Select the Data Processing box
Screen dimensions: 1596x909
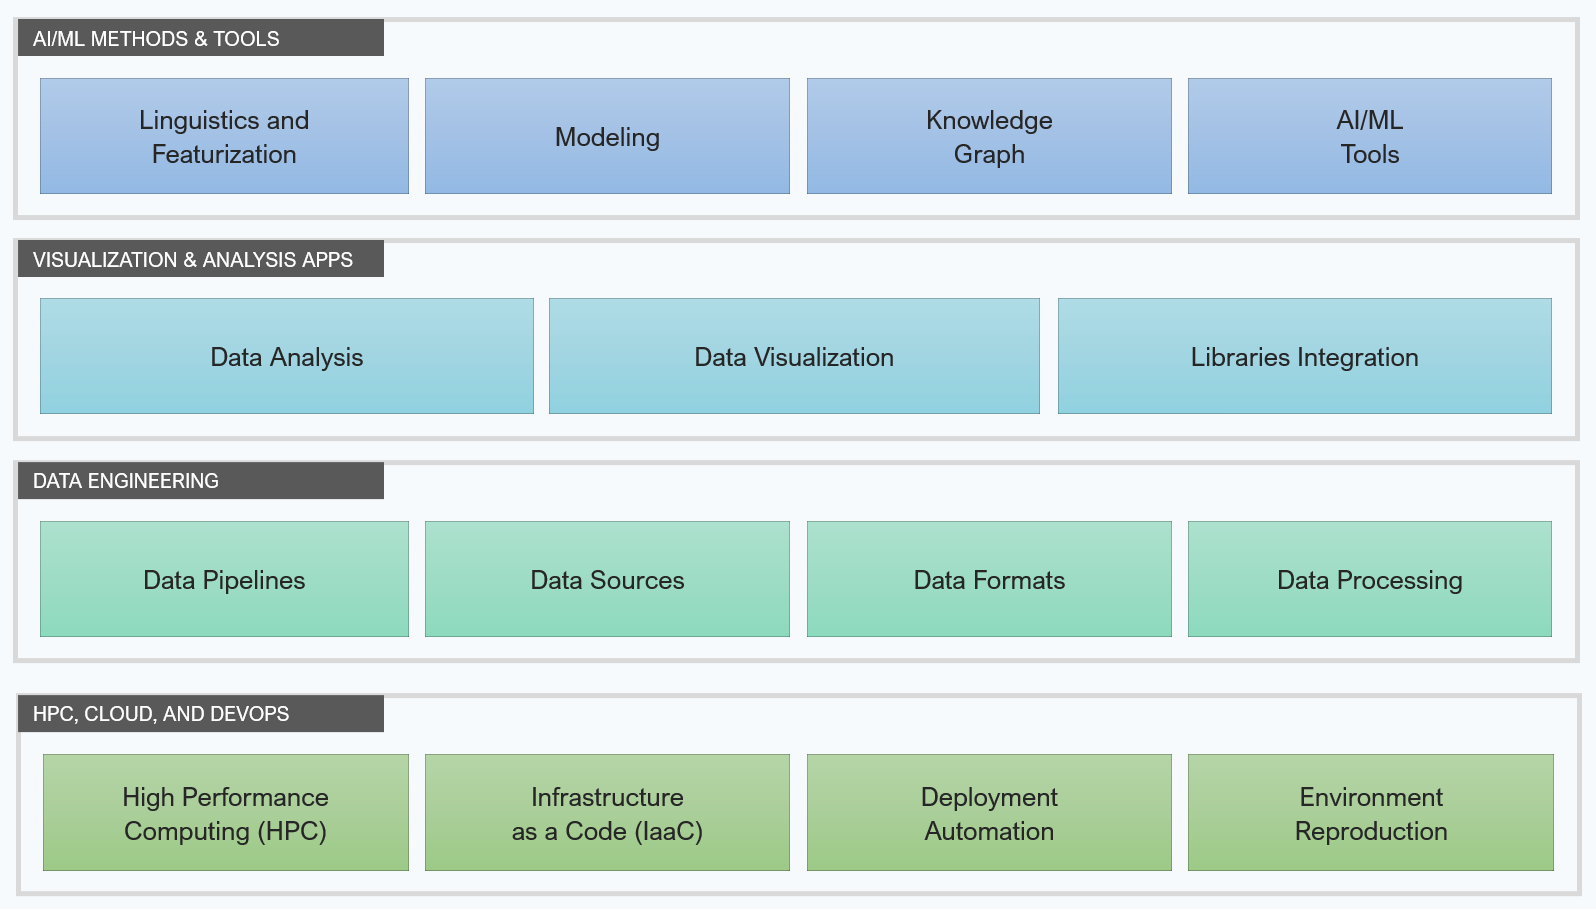click(1370, 579)
